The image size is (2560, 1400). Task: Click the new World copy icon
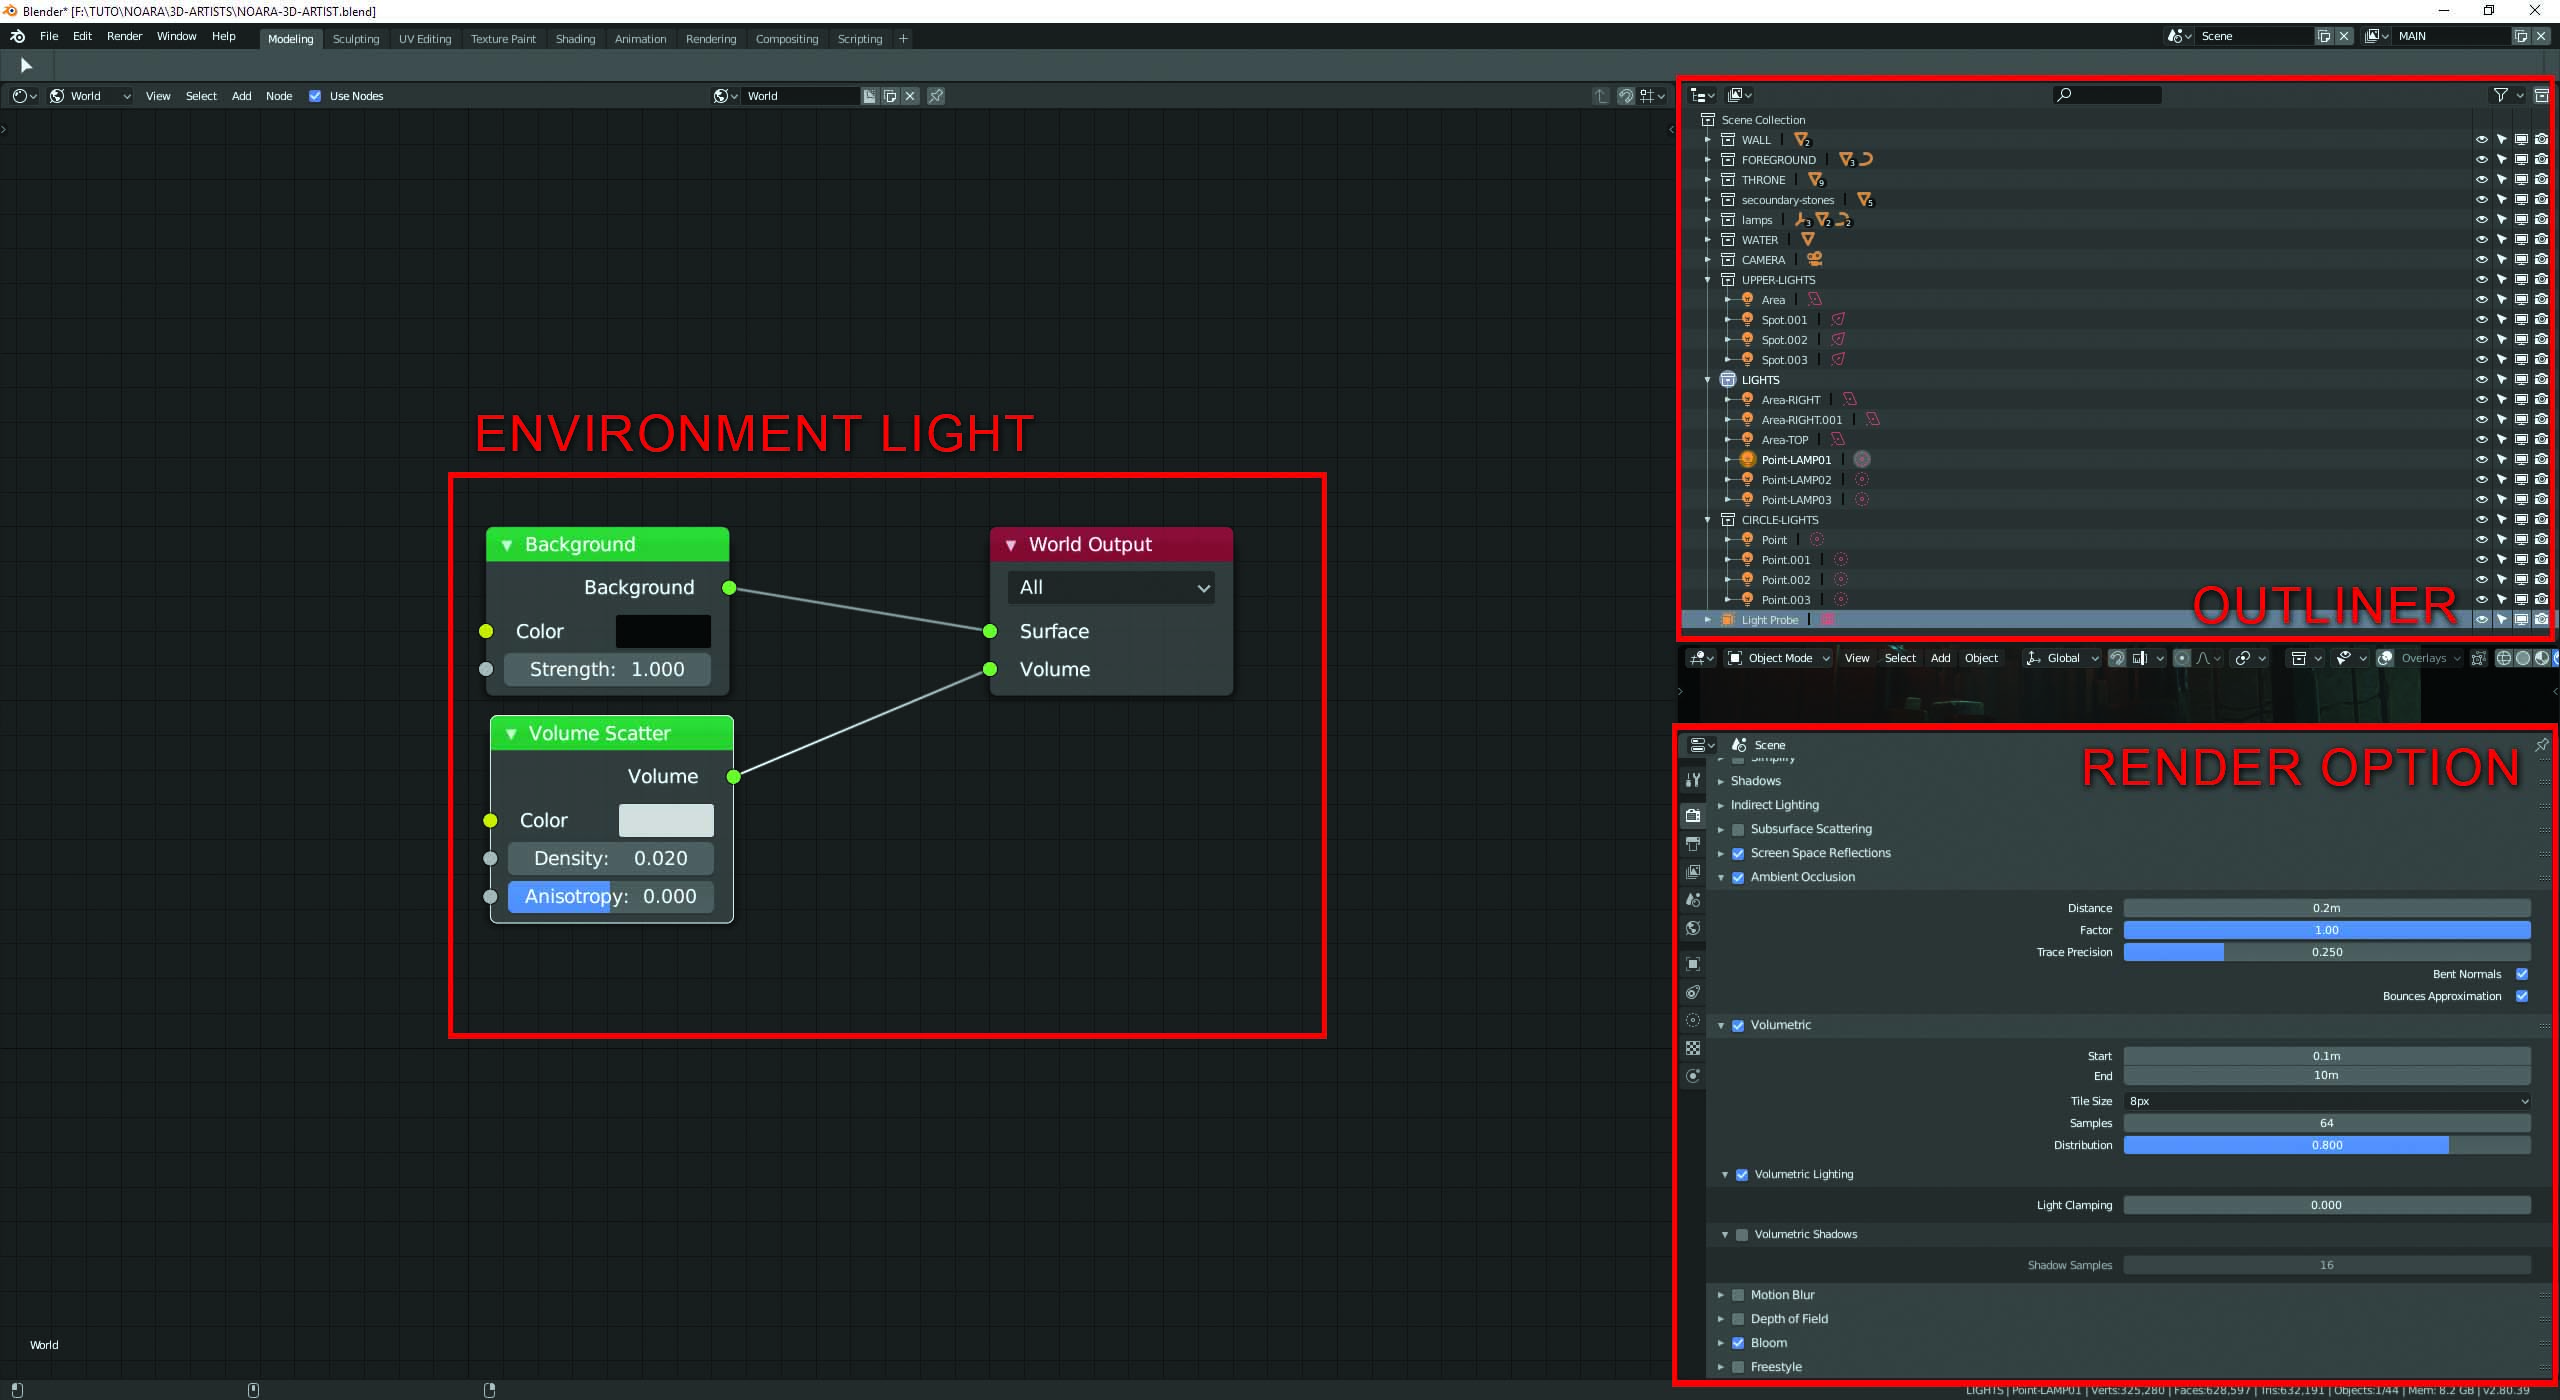890,96
